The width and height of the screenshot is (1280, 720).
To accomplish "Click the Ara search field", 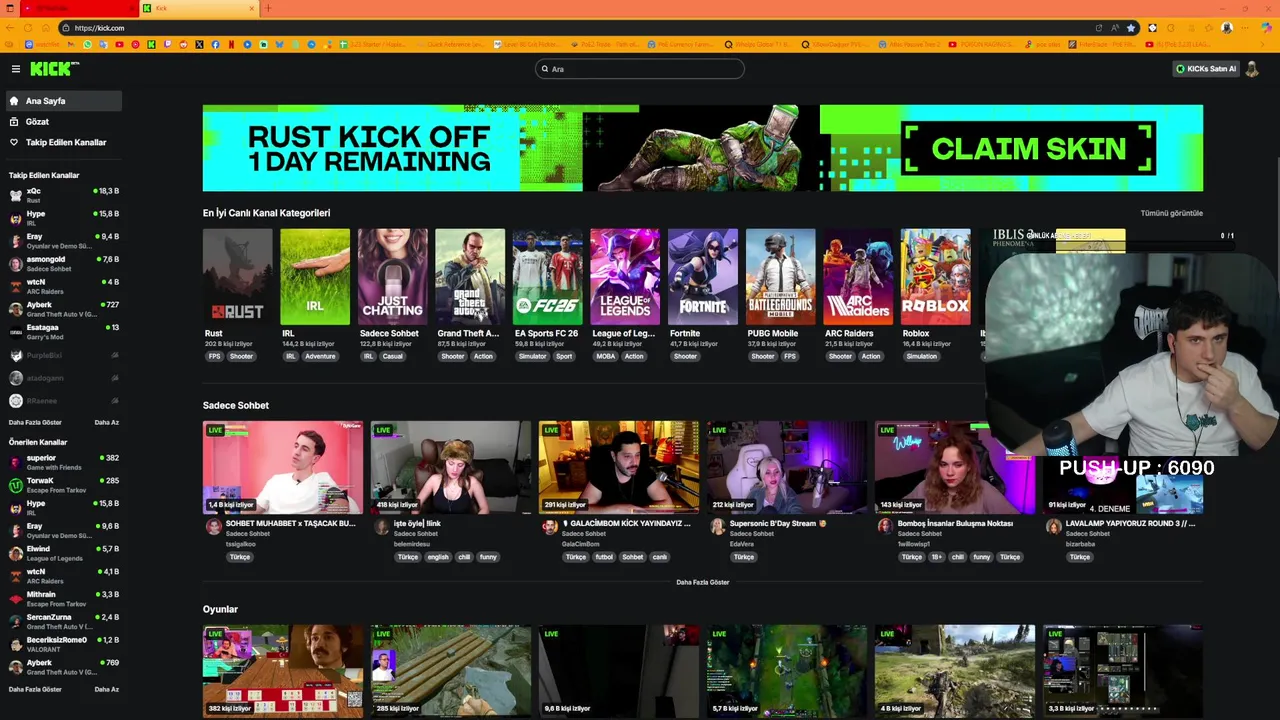I will coord(640,69).
